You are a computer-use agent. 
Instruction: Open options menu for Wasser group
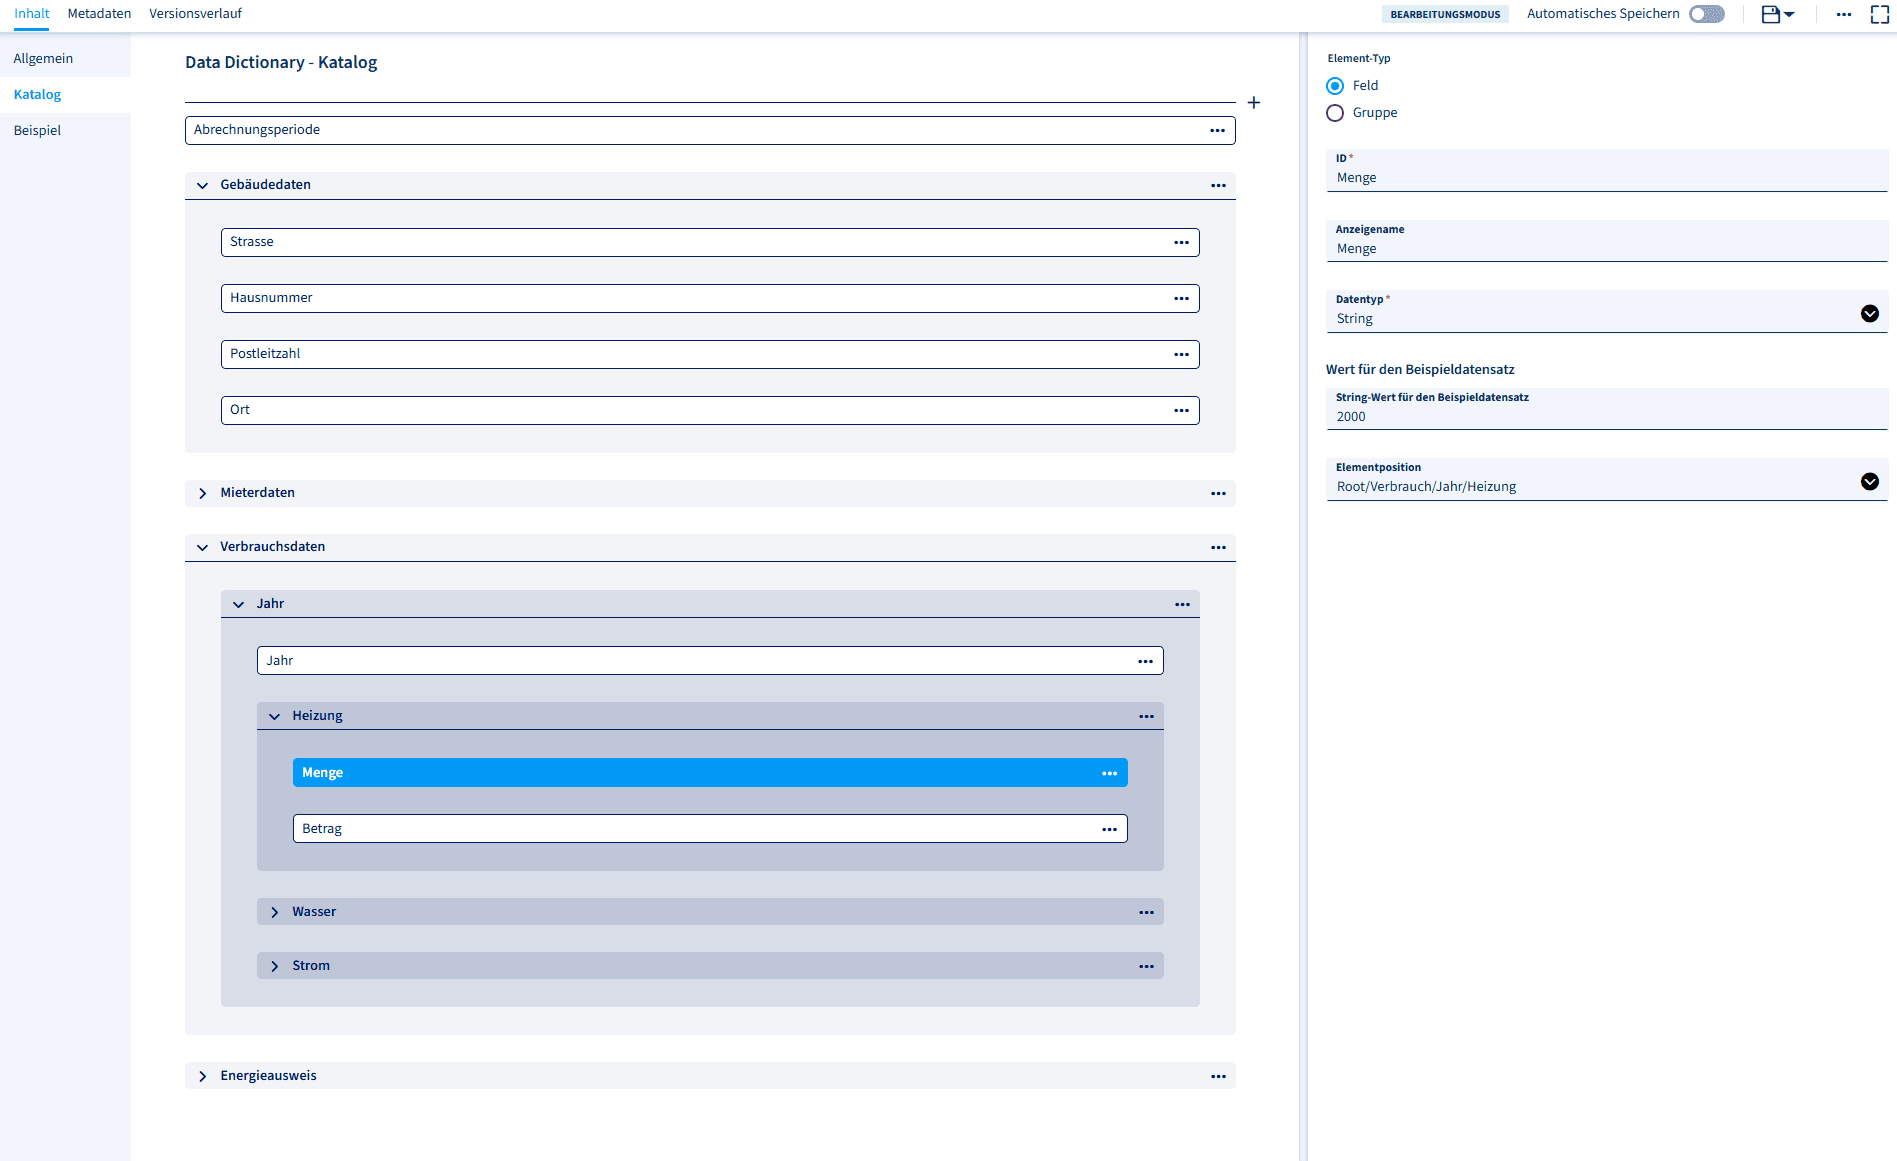click(1146, 913)
